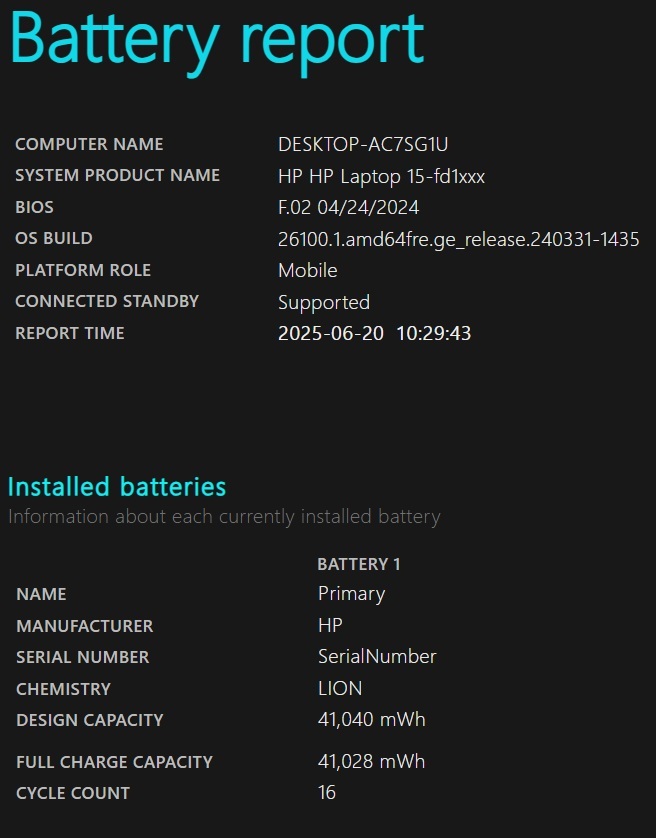
Task: Select the HP Laptop 15-fd1xxx value
Action: point(381,176)
